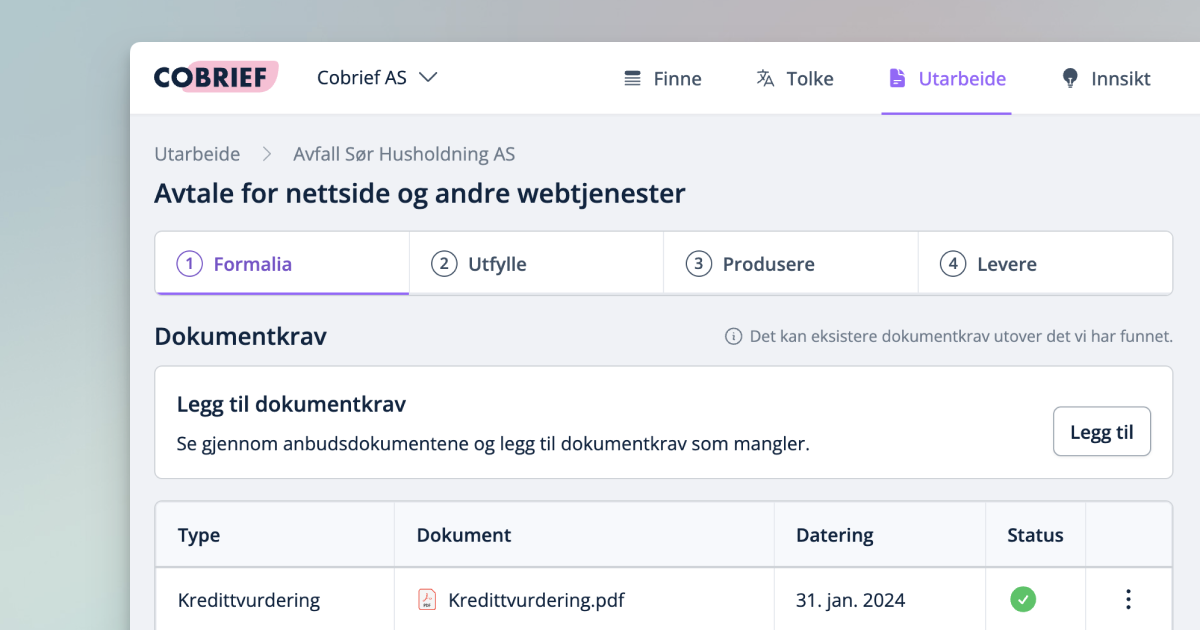Click the Legg til button
1200x630 pixels.
click(1102, 431)
